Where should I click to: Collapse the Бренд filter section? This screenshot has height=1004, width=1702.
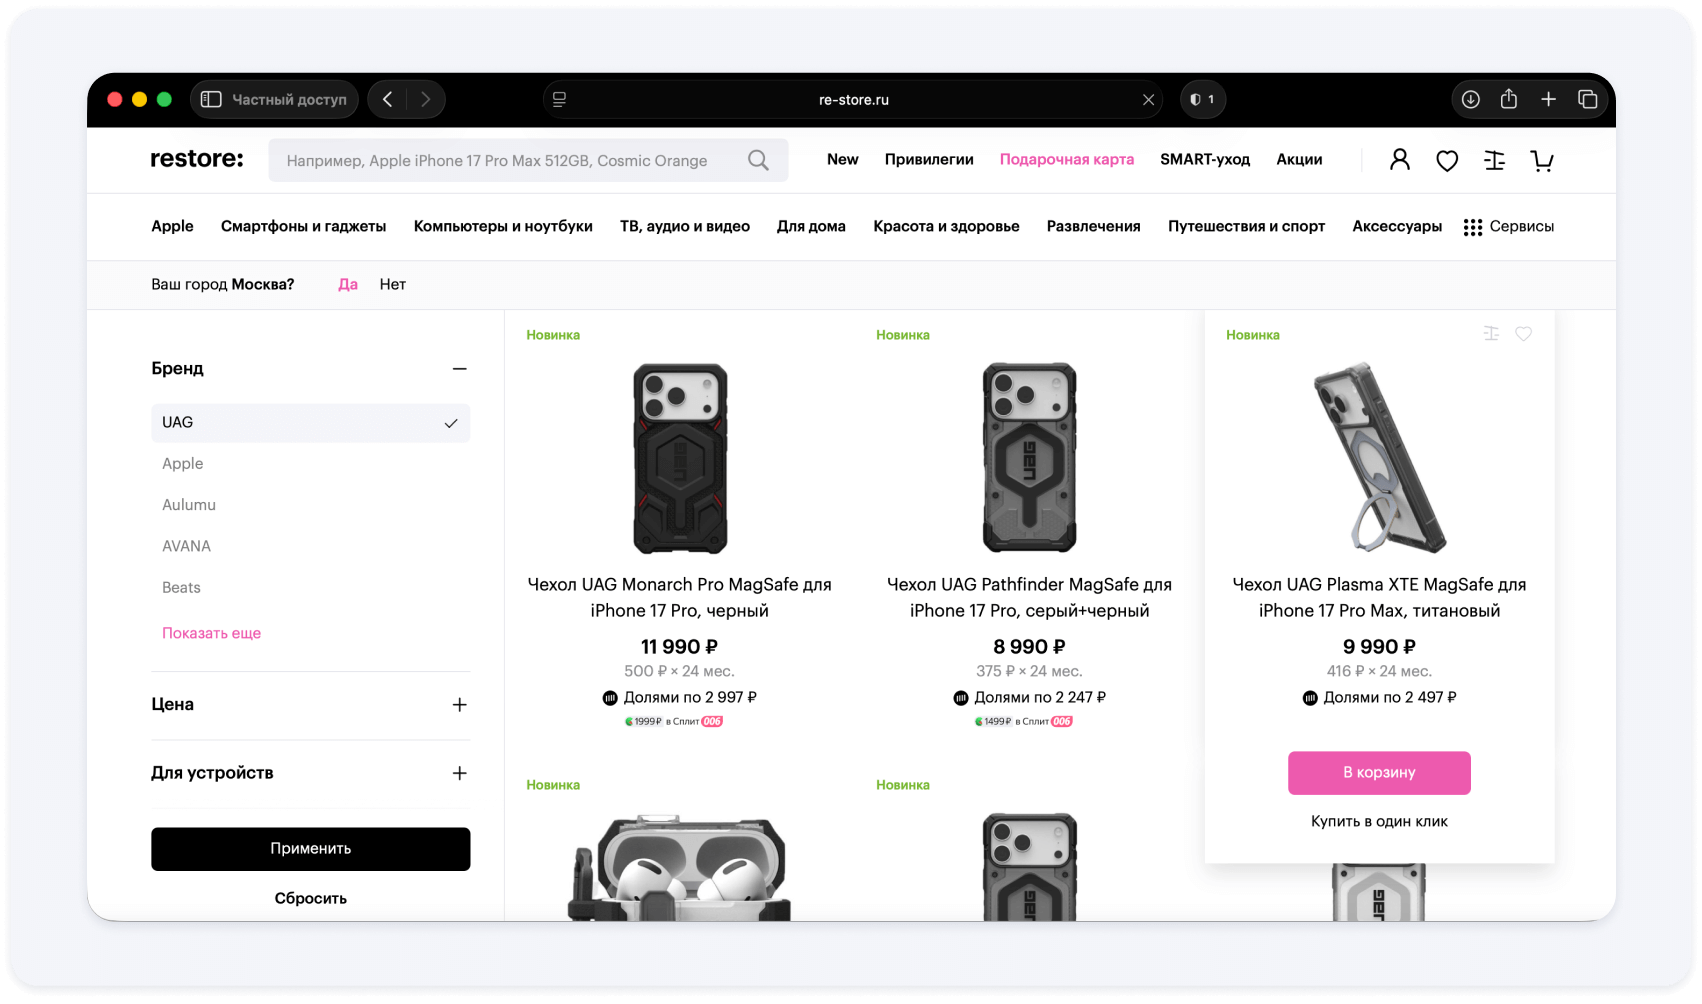(459, 369)
